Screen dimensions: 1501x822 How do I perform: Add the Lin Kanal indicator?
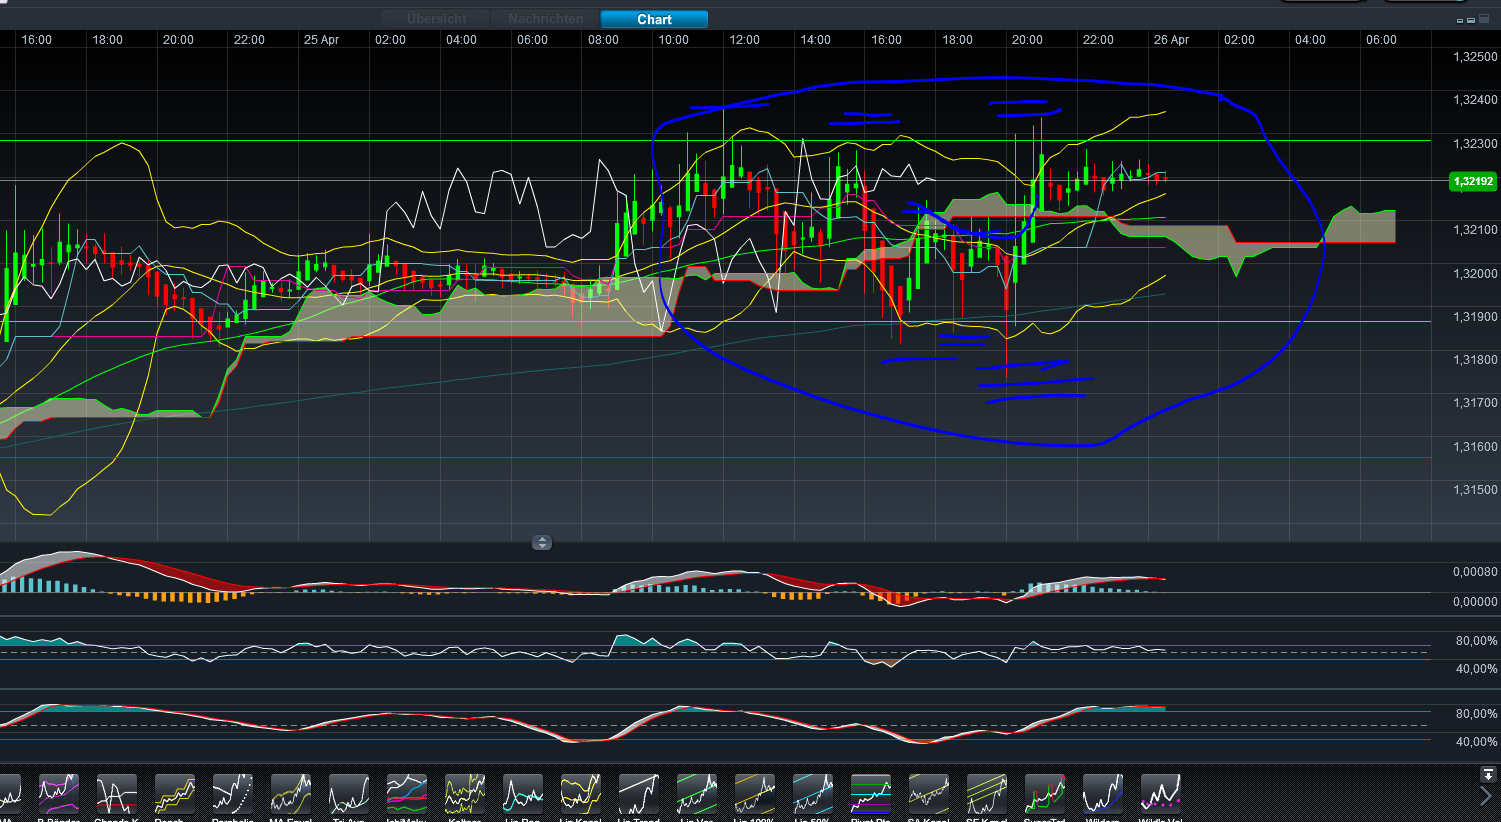point(580,793)
